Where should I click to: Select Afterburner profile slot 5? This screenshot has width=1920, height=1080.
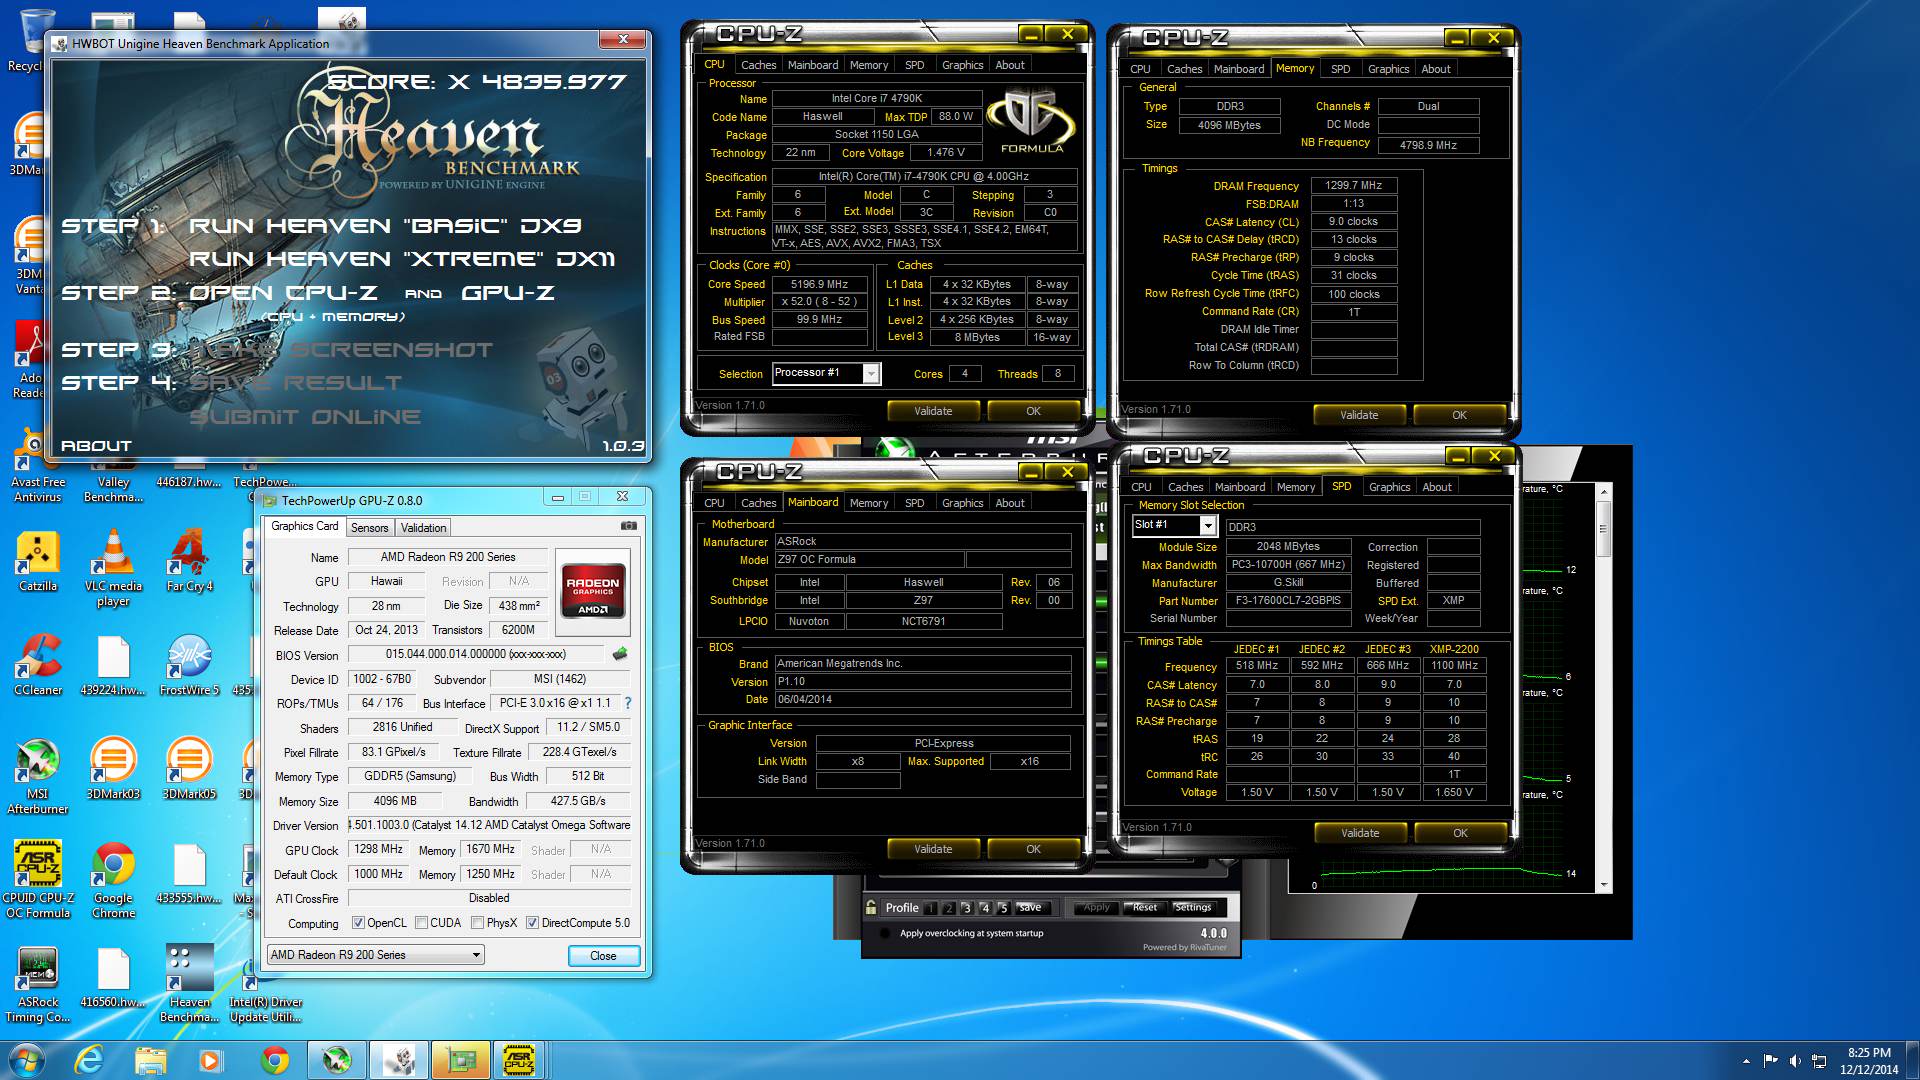[1003, 908]
